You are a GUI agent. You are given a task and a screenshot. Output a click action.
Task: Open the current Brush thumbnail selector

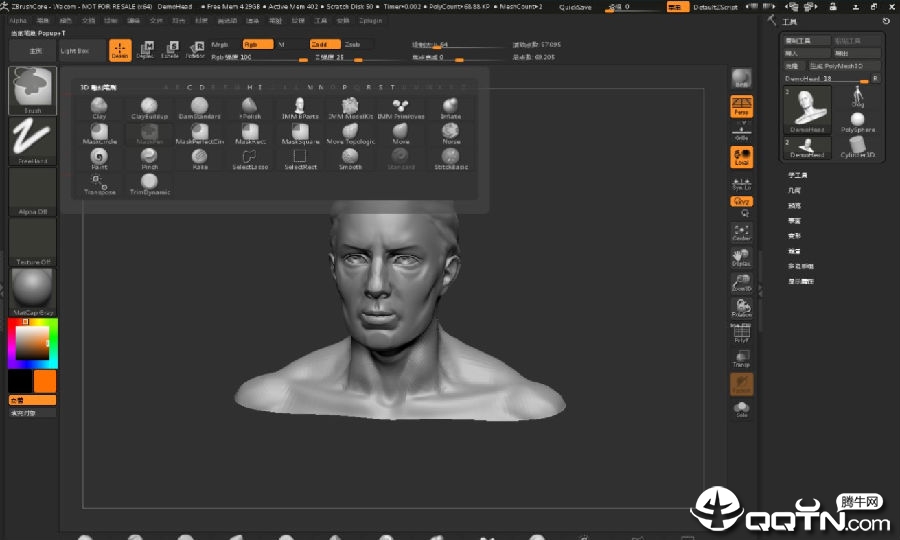(33, 90)
